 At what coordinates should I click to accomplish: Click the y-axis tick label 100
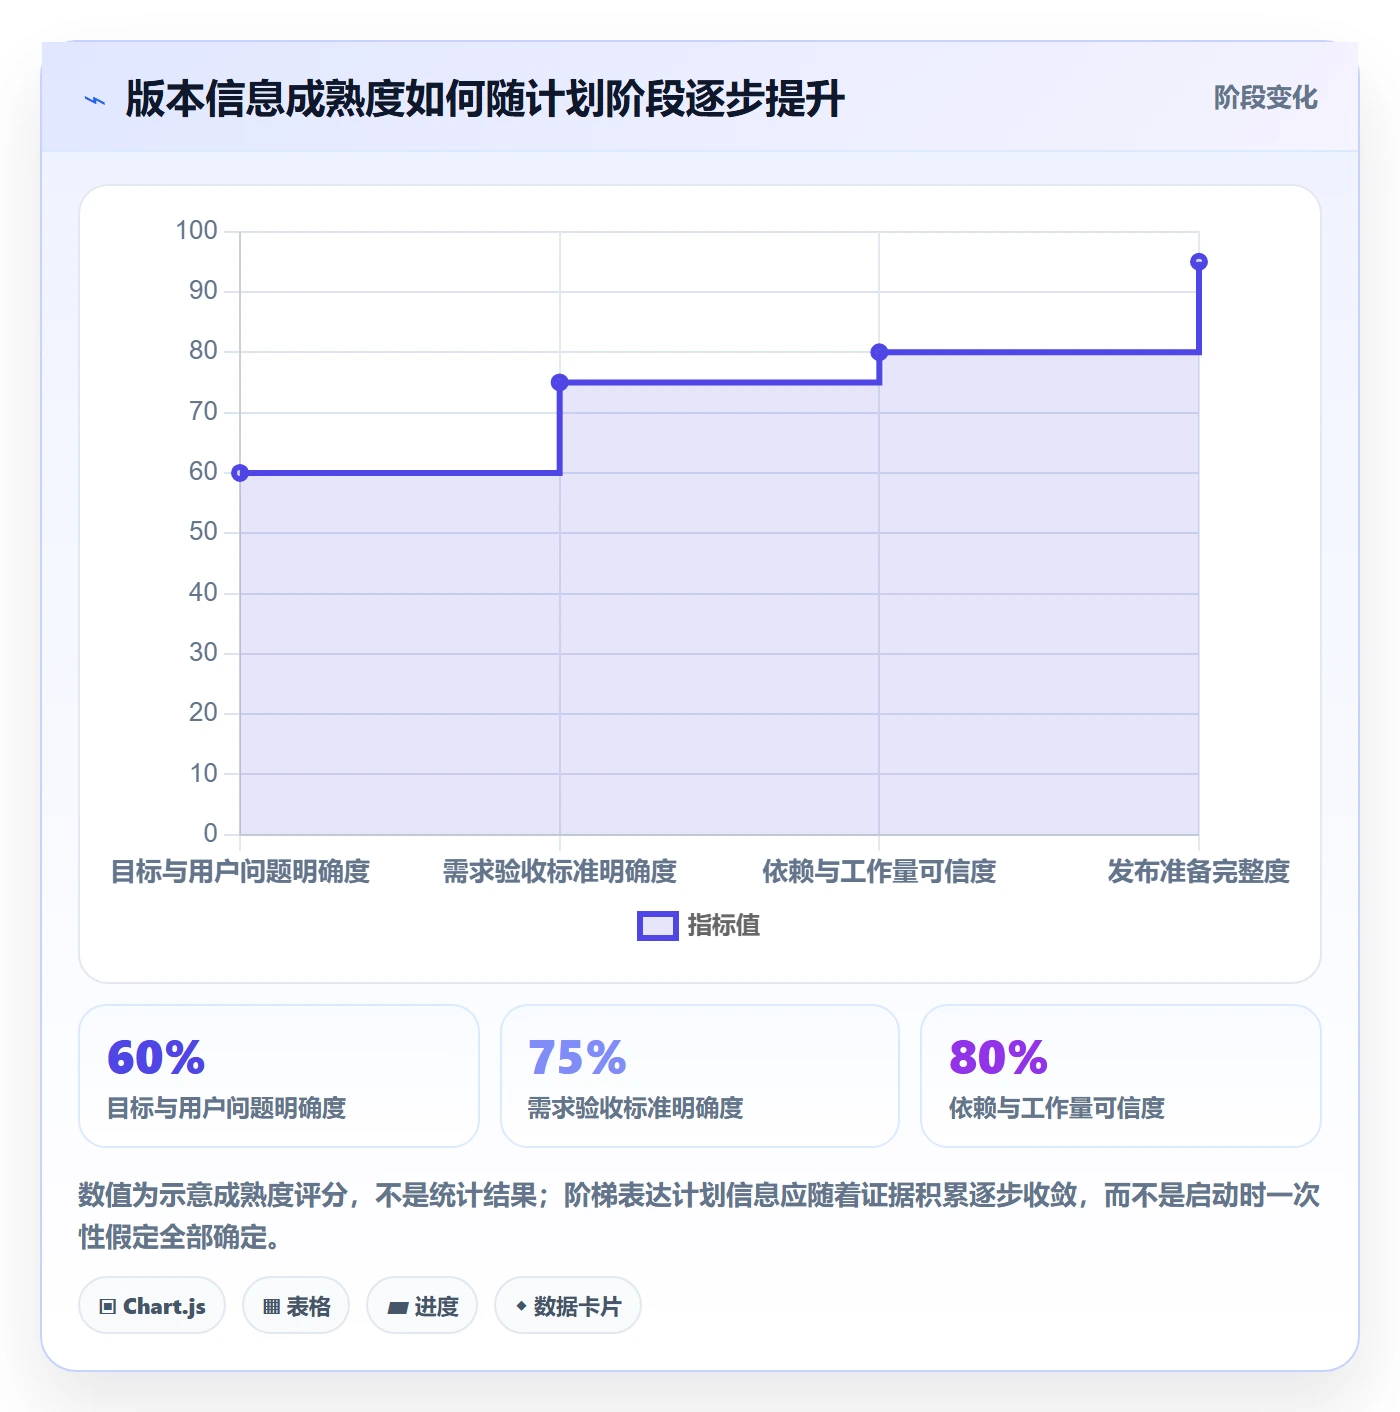196,231
